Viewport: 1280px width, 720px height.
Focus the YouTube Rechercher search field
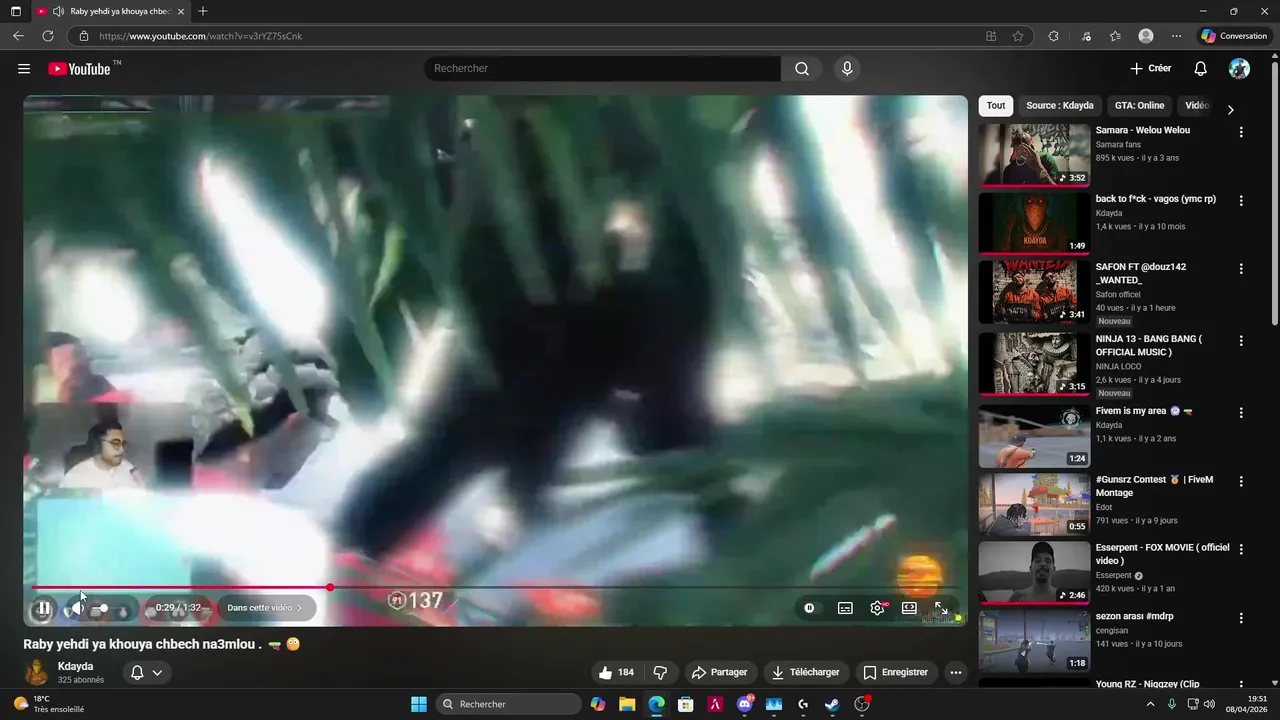pos(603,68)
